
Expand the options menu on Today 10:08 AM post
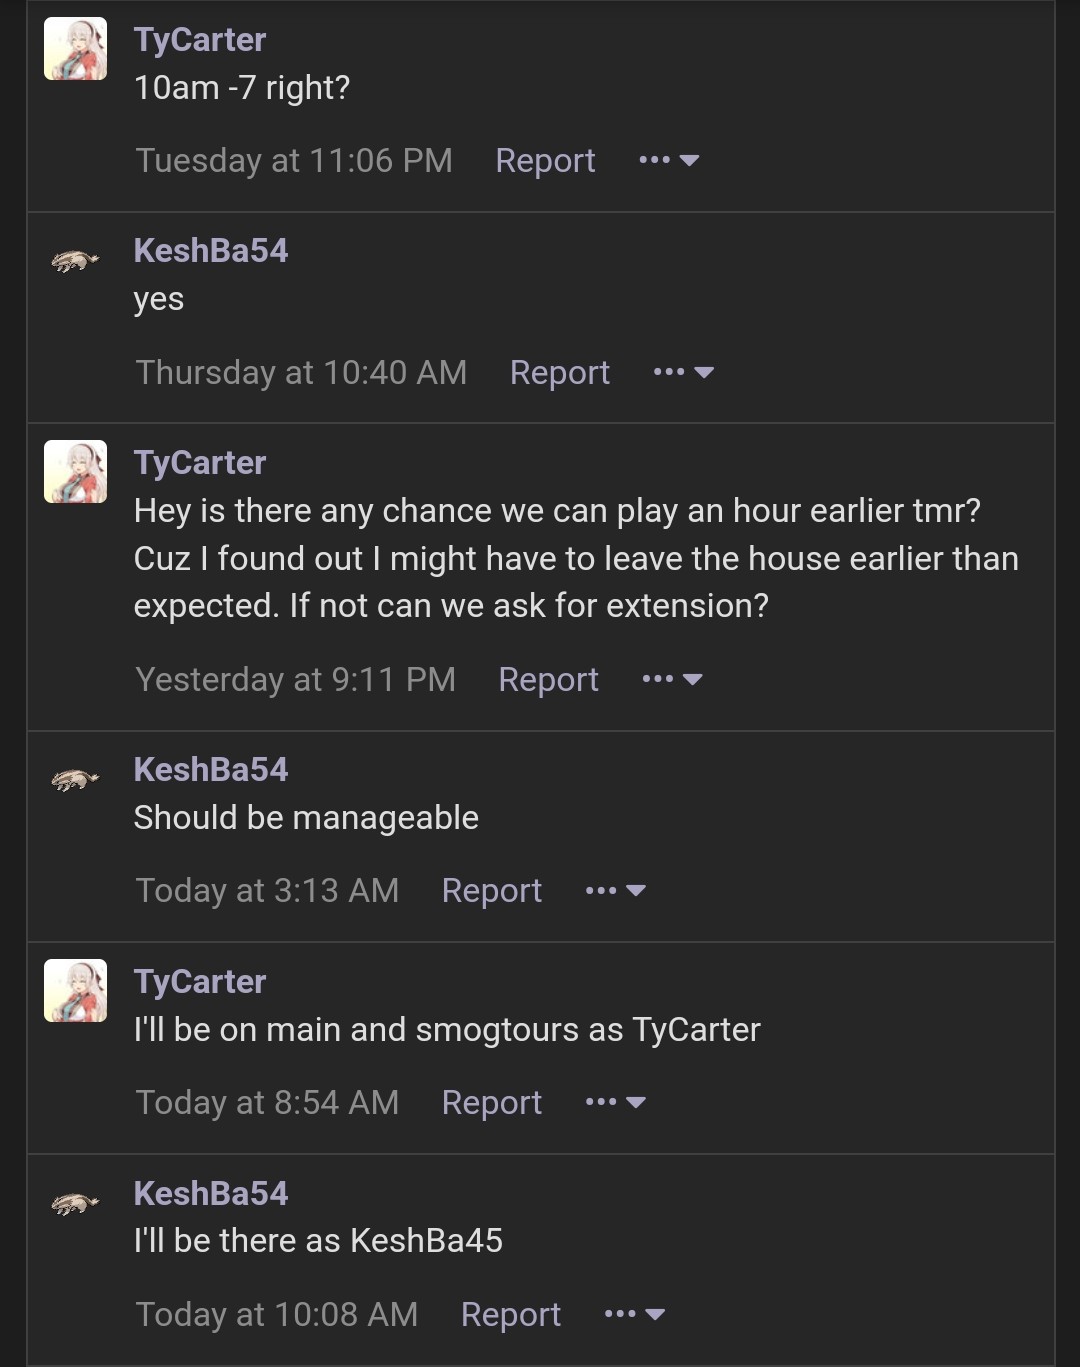click(x=635, y=1314)
